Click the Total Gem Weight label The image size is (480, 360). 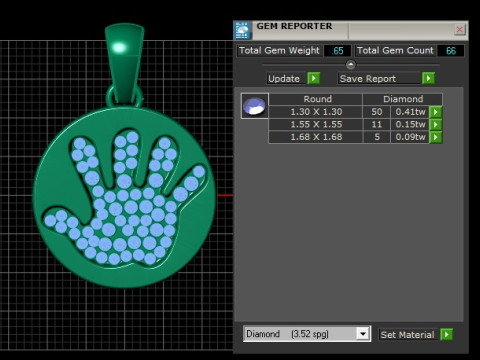279,51
